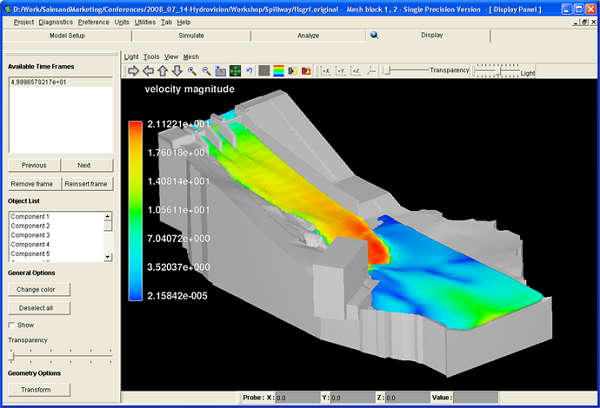This screenshot has height=408, width=600.
Task: Open the Preference menu
Action: (94, 22)
